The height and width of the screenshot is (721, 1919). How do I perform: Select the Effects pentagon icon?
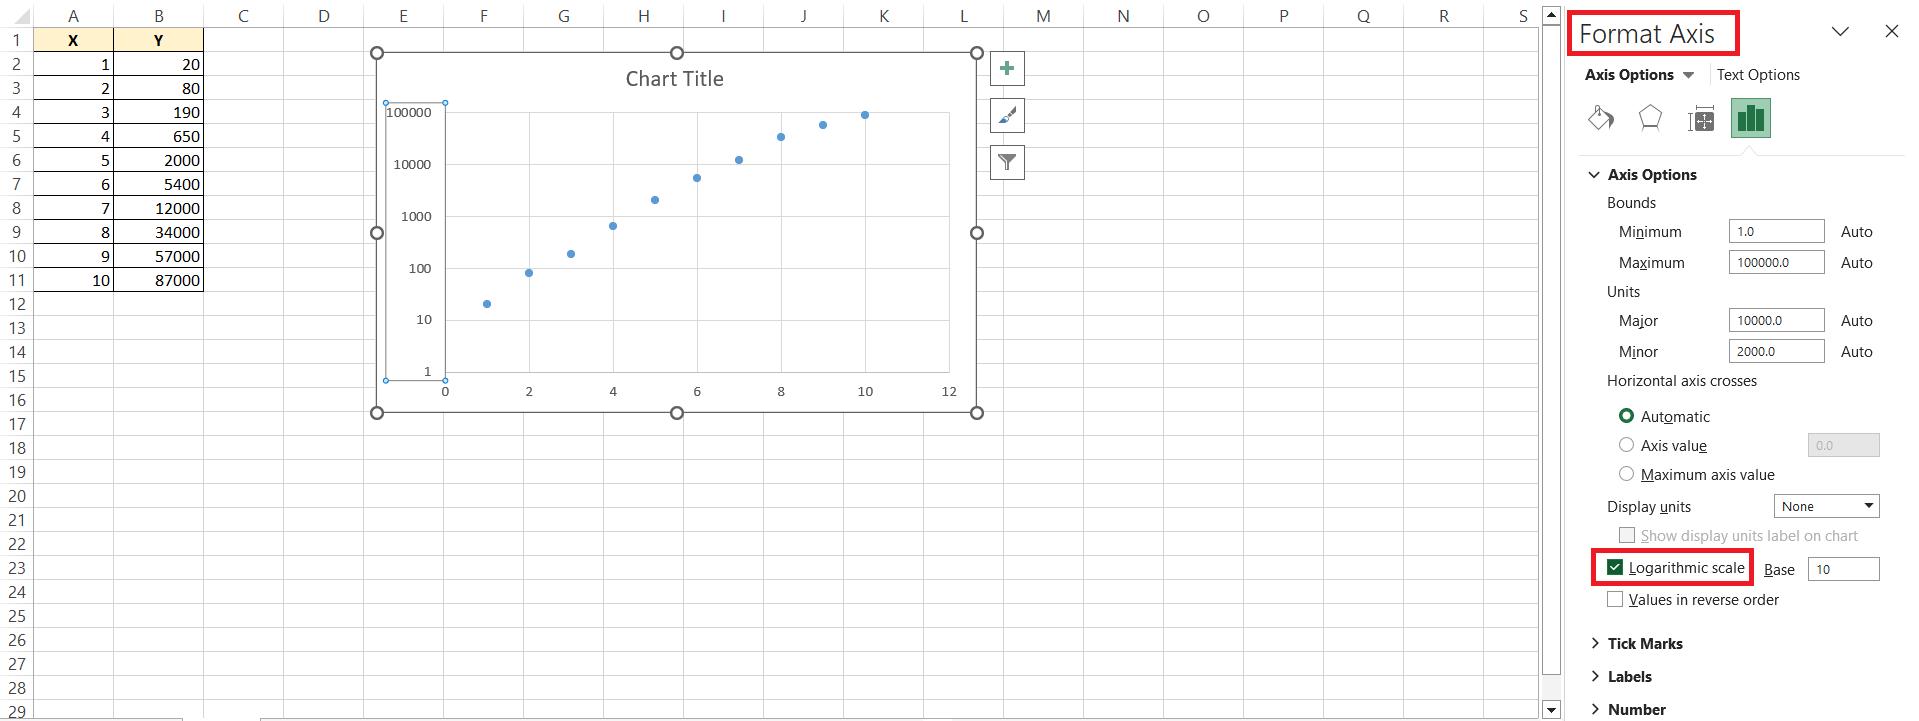(x=1650, y=118)
